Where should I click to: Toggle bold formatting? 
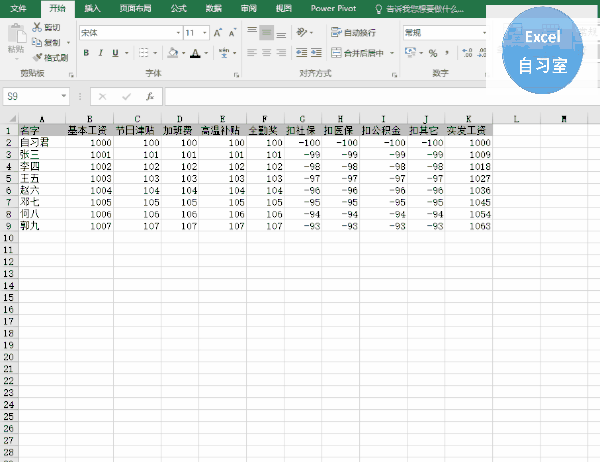tap(86, 53)
